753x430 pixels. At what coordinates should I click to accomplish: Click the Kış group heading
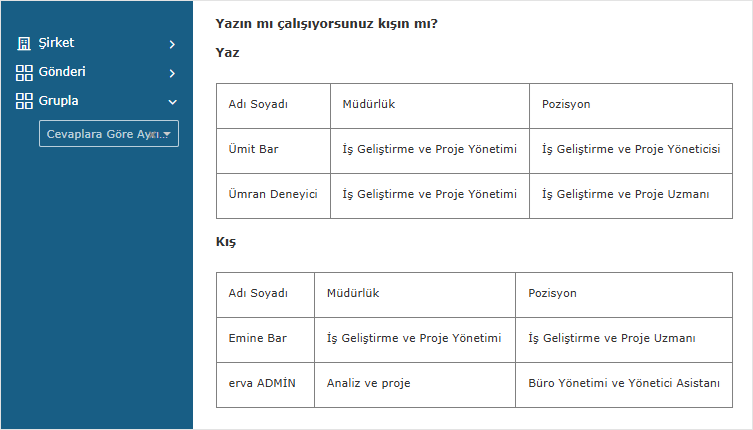(x=226, y=242)
